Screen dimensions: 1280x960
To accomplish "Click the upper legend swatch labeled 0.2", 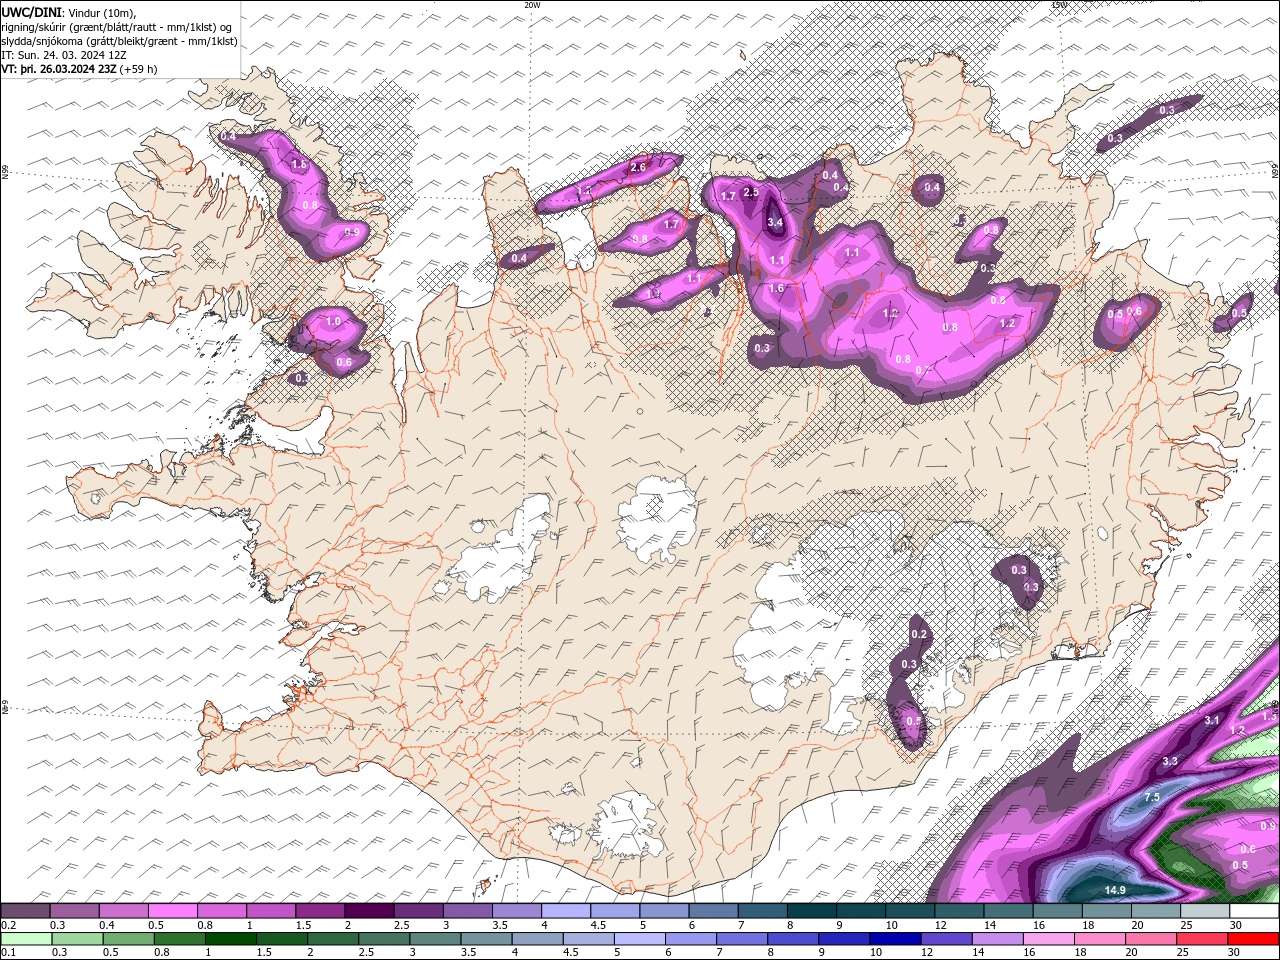I will point(25,911).
